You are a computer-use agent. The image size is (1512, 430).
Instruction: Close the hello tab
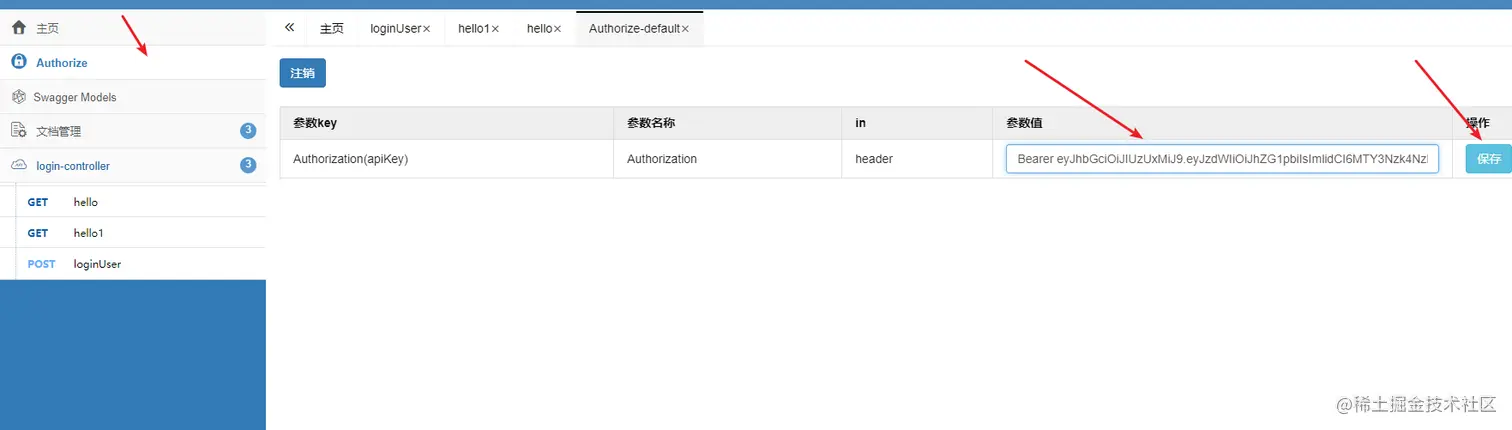click(x=557, y=29)
